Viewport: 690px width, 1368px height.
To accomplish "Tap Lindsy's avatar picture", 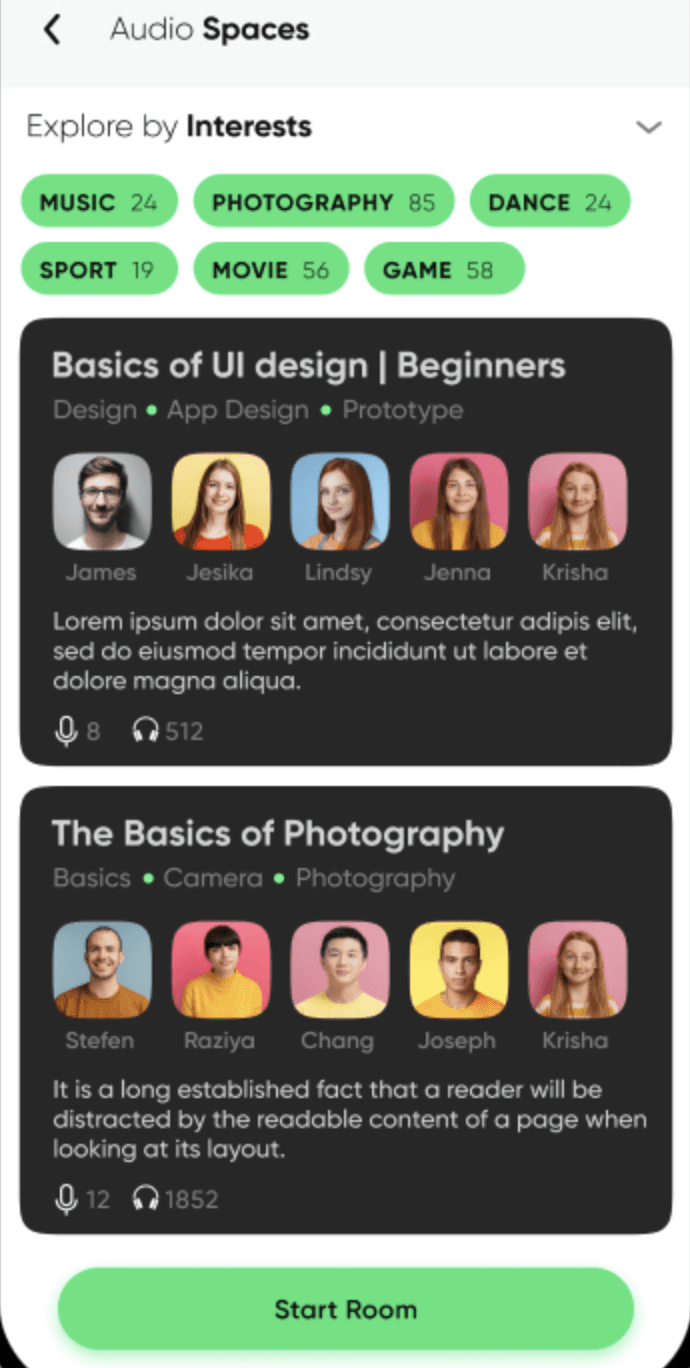I will pyautogui.click(x=340, y=502).
